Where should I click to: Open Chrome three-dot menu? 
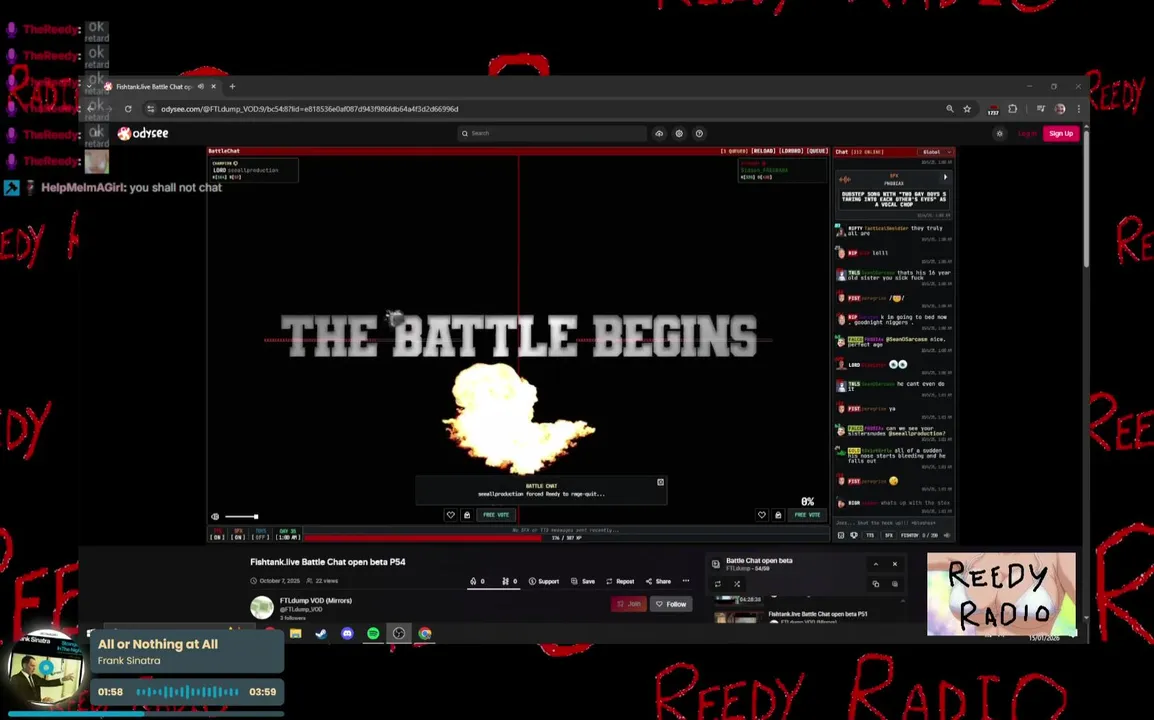click(1079, 109)
